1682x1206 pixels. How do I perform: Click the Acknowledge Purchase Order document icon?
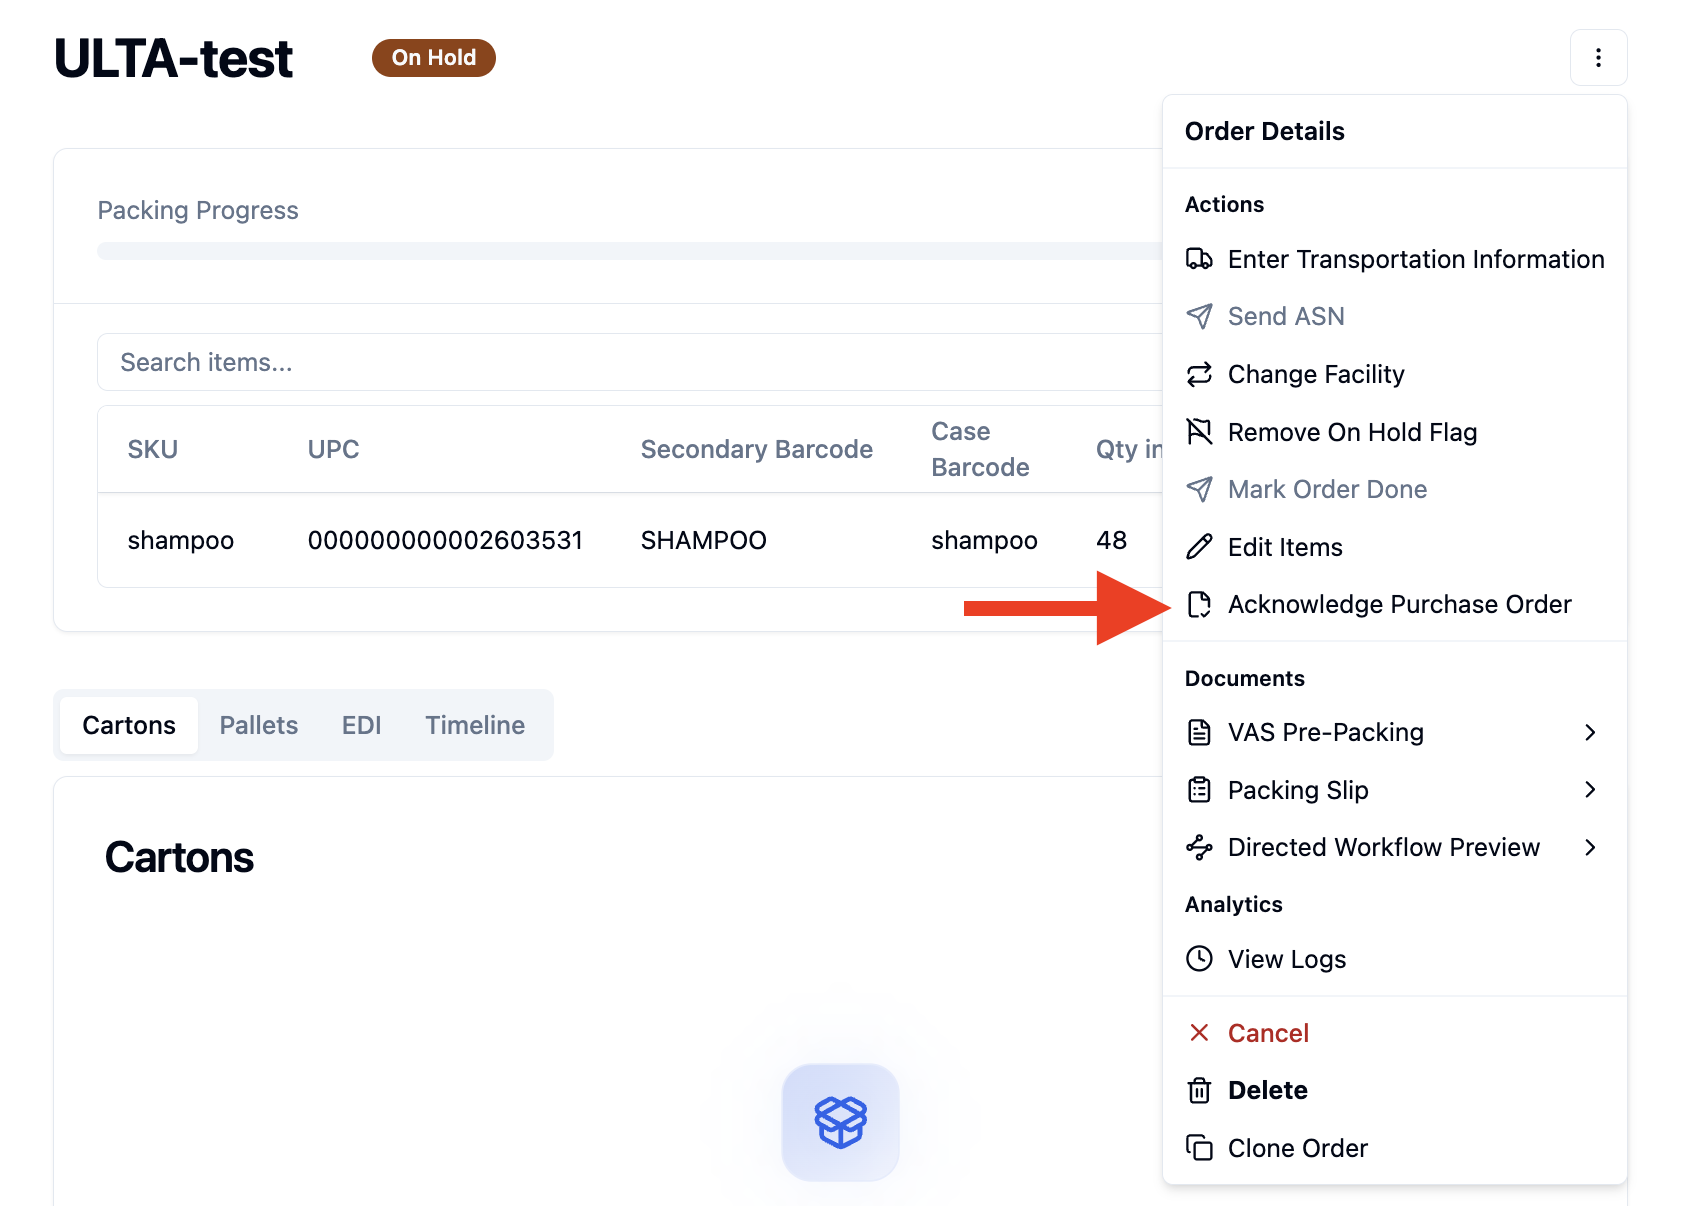click(1199, 604)
